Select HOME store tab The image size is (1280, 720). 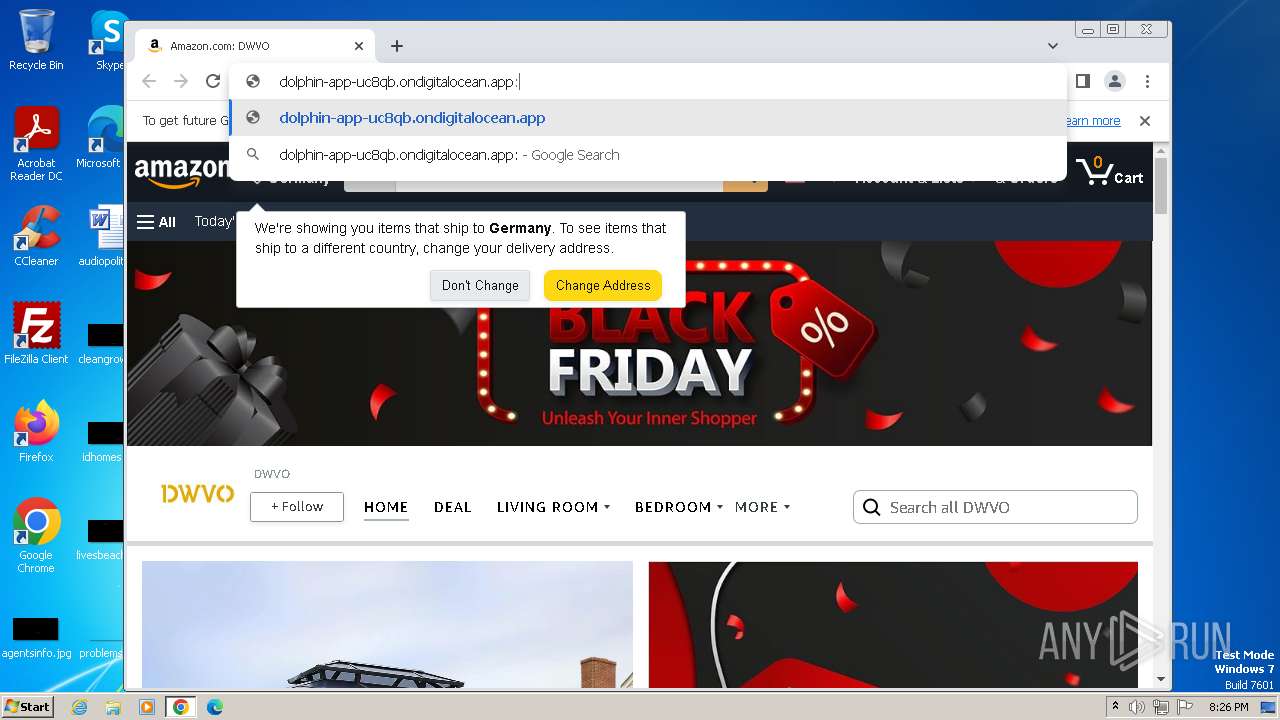[386, 507]
